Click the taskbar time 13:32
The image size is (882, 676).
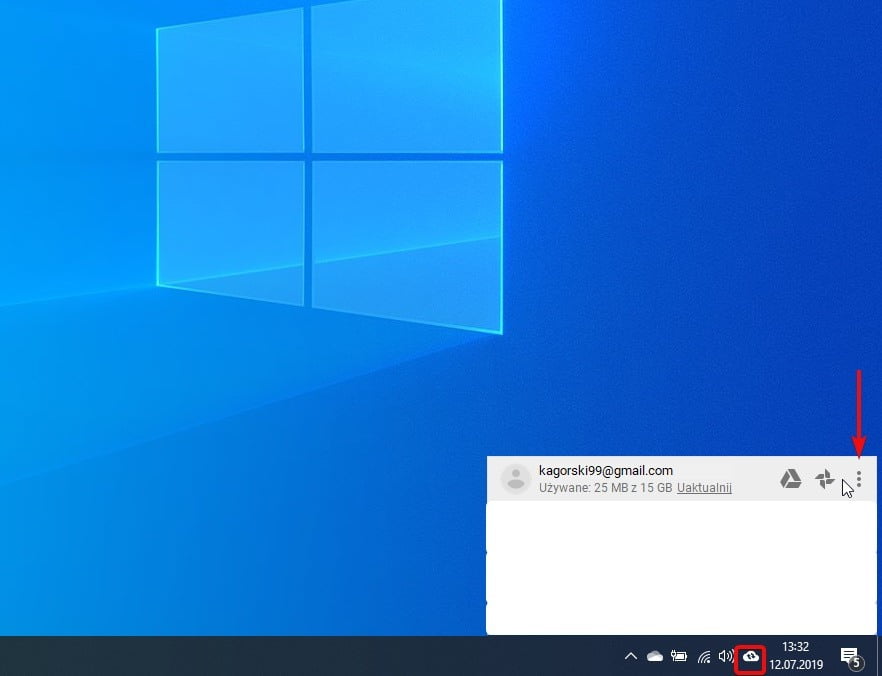pyautogui.click(x=795, y=647)
